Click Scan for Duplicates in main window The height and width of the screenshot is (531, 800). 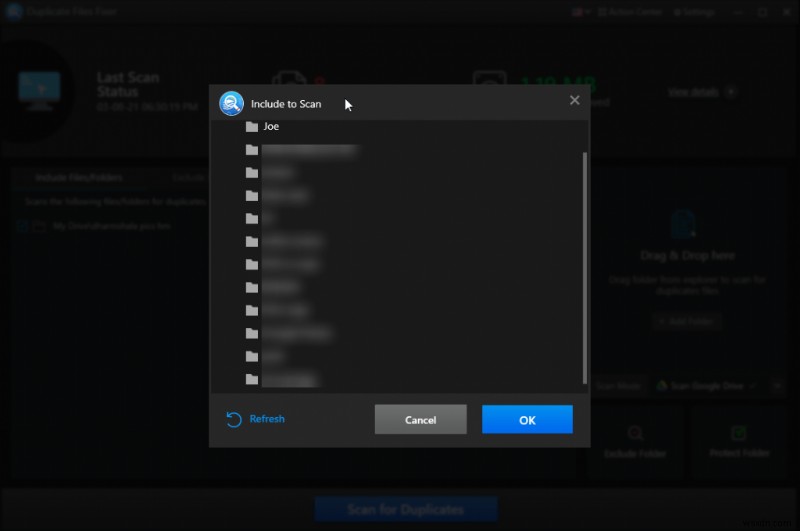pyautogui.click(x=406, y=509)
